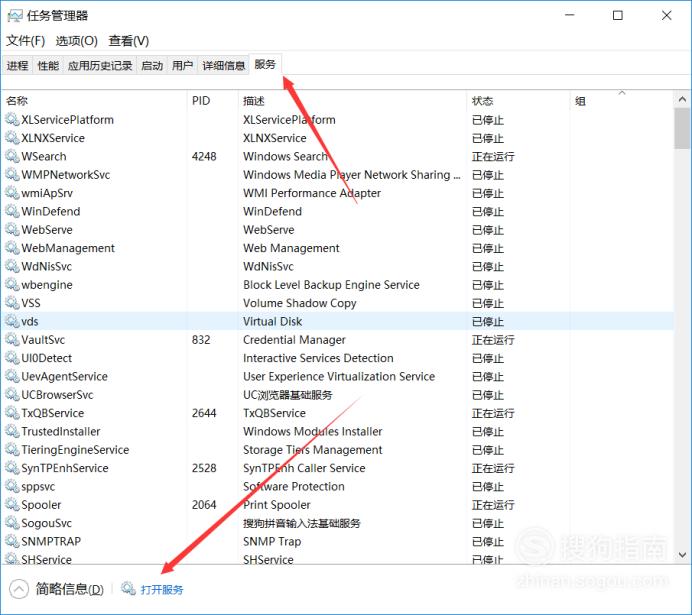692x615 pixels.
Task: Click the gear icon beside vds
Action: point(12,321)
